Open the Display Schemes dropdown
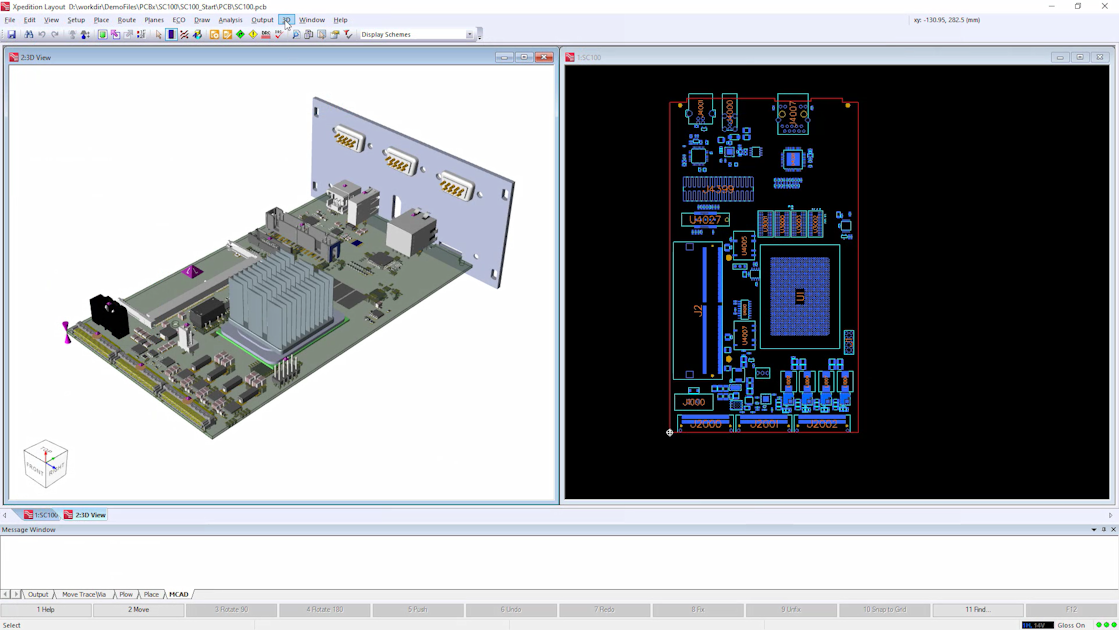Viewport: 1119px width, 630px height. (469, 33)
